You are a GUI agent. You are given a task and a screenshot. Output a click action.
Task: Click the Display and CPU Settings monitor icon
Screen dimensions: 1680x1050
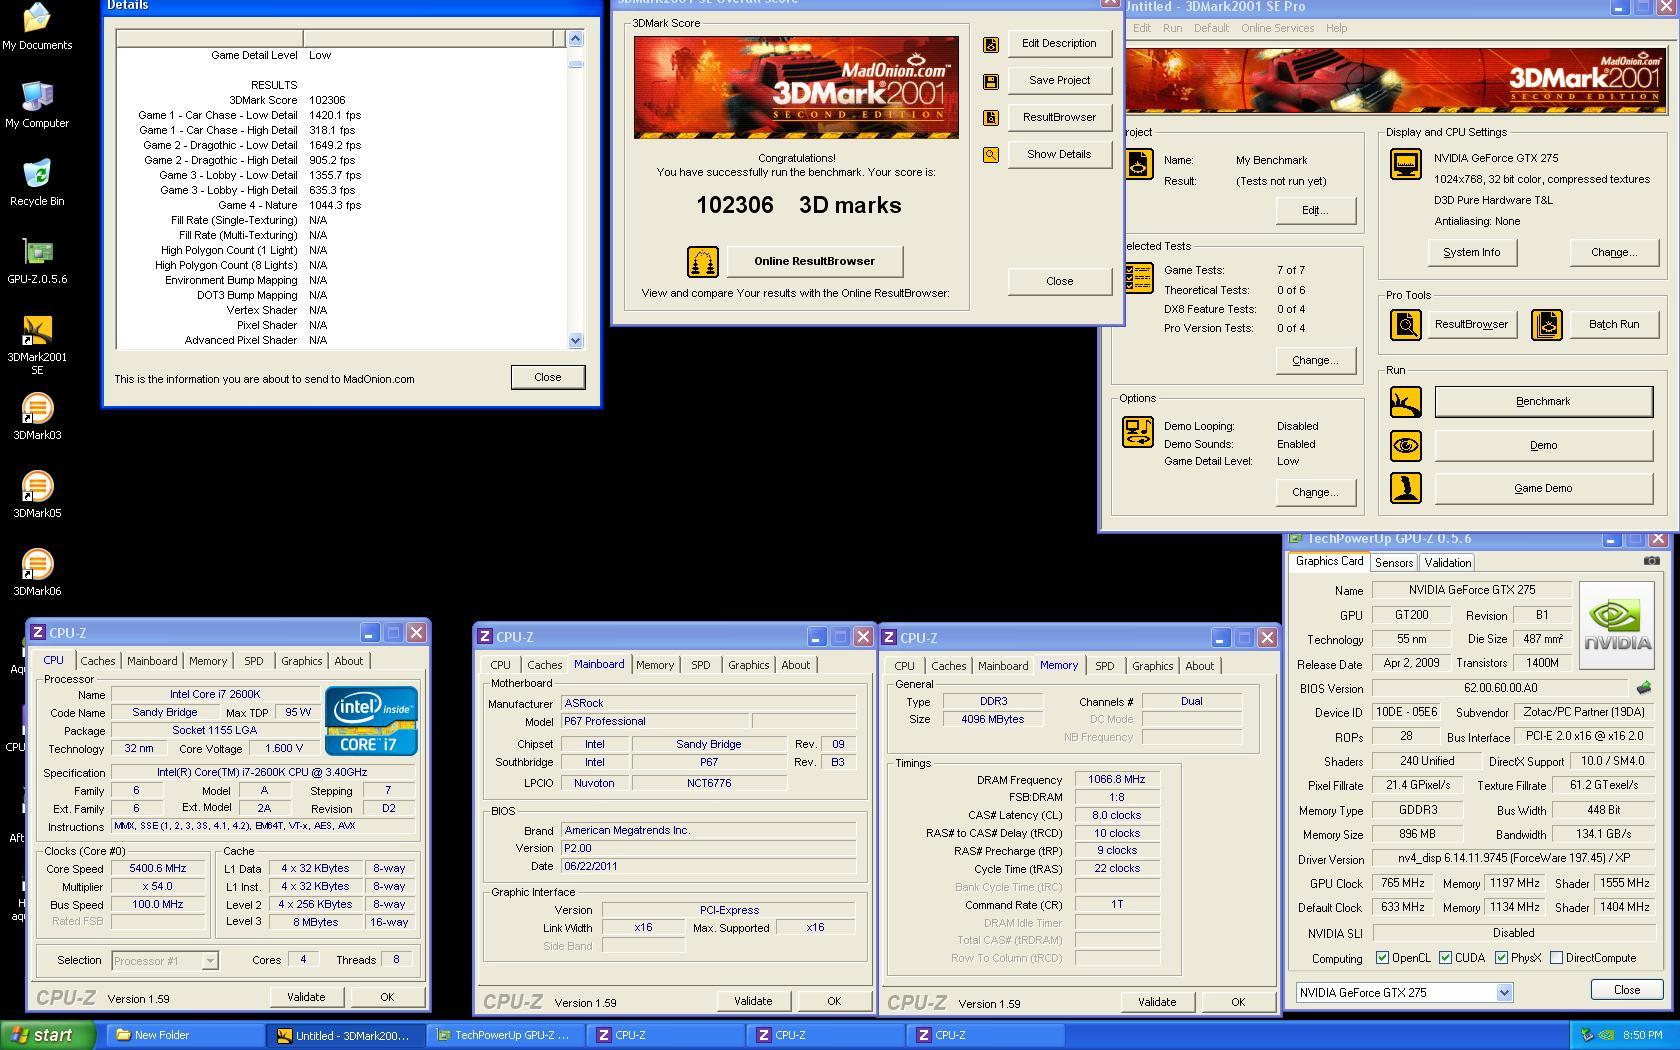click(x=1406, y=163)
